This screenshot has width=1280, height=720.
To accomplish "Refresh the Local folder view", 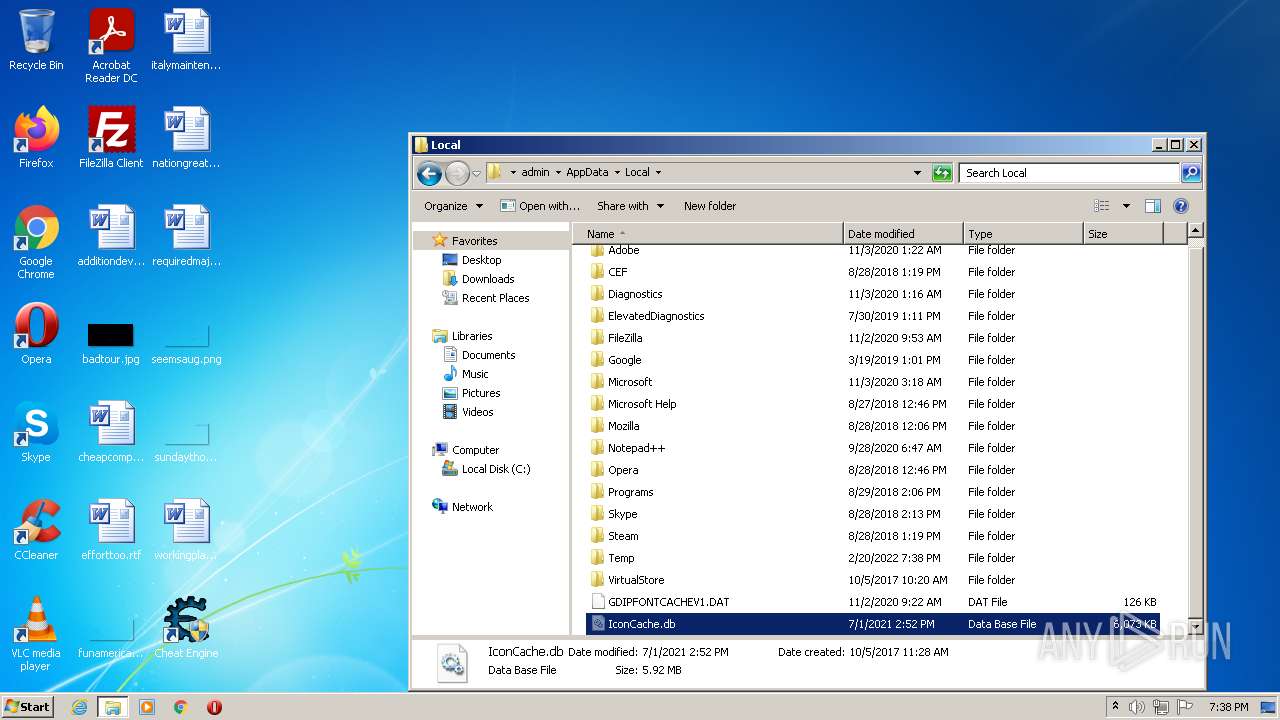I will 942,173.
